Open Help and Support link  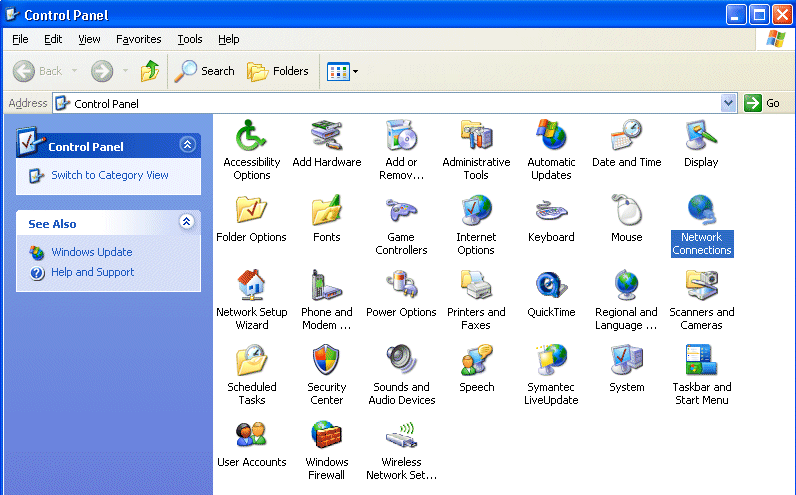click(92, 272)
